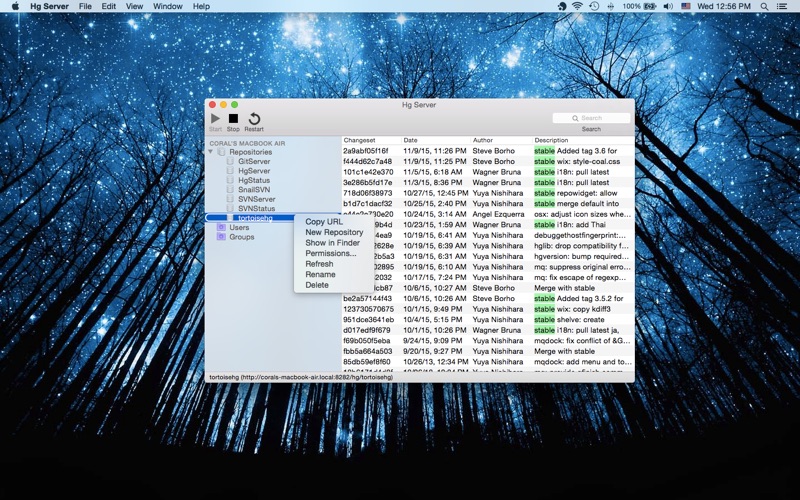The height and width of the screenshot is (500, 800).
Task: Click the Repositories root database icon
Action: [x=221, y=152]
